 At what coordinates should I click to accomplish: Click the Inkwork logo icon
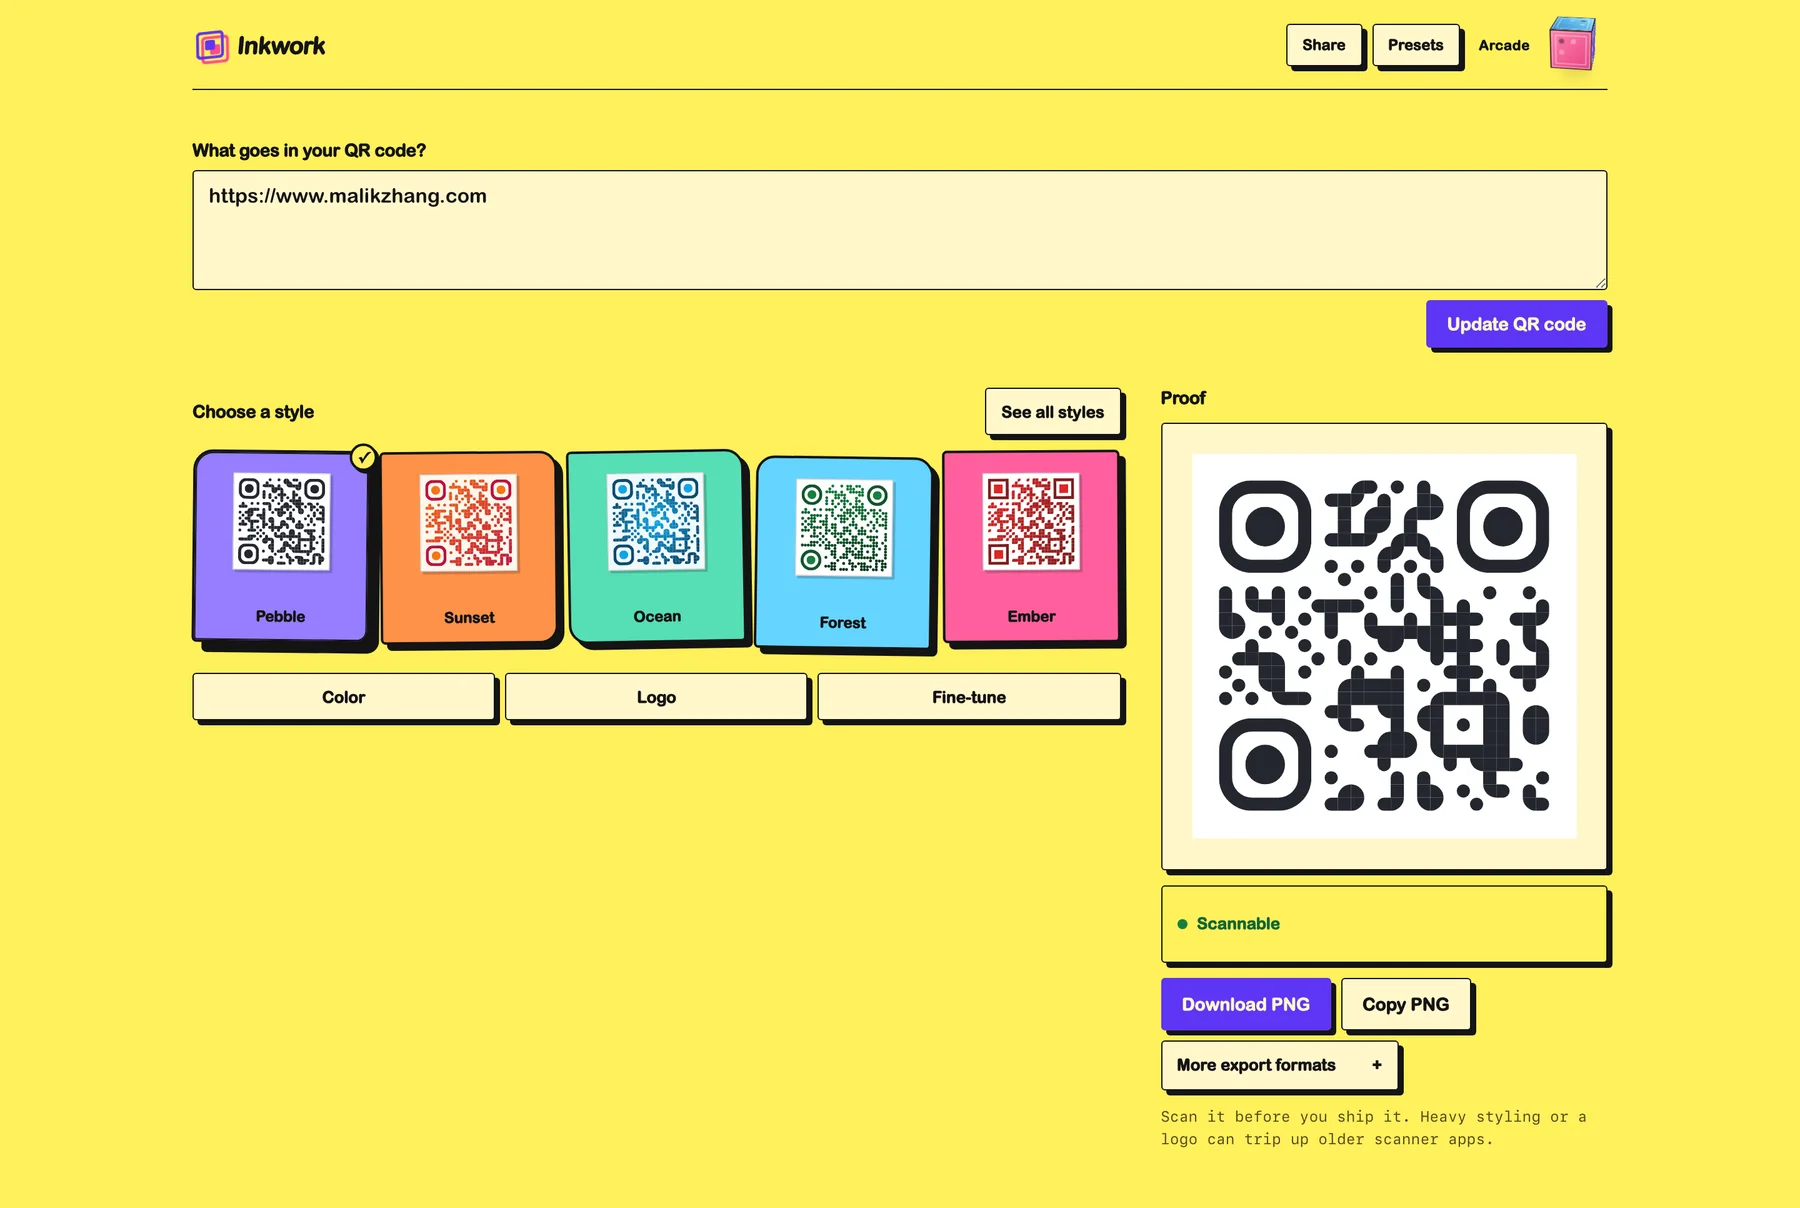pos(212,46)
